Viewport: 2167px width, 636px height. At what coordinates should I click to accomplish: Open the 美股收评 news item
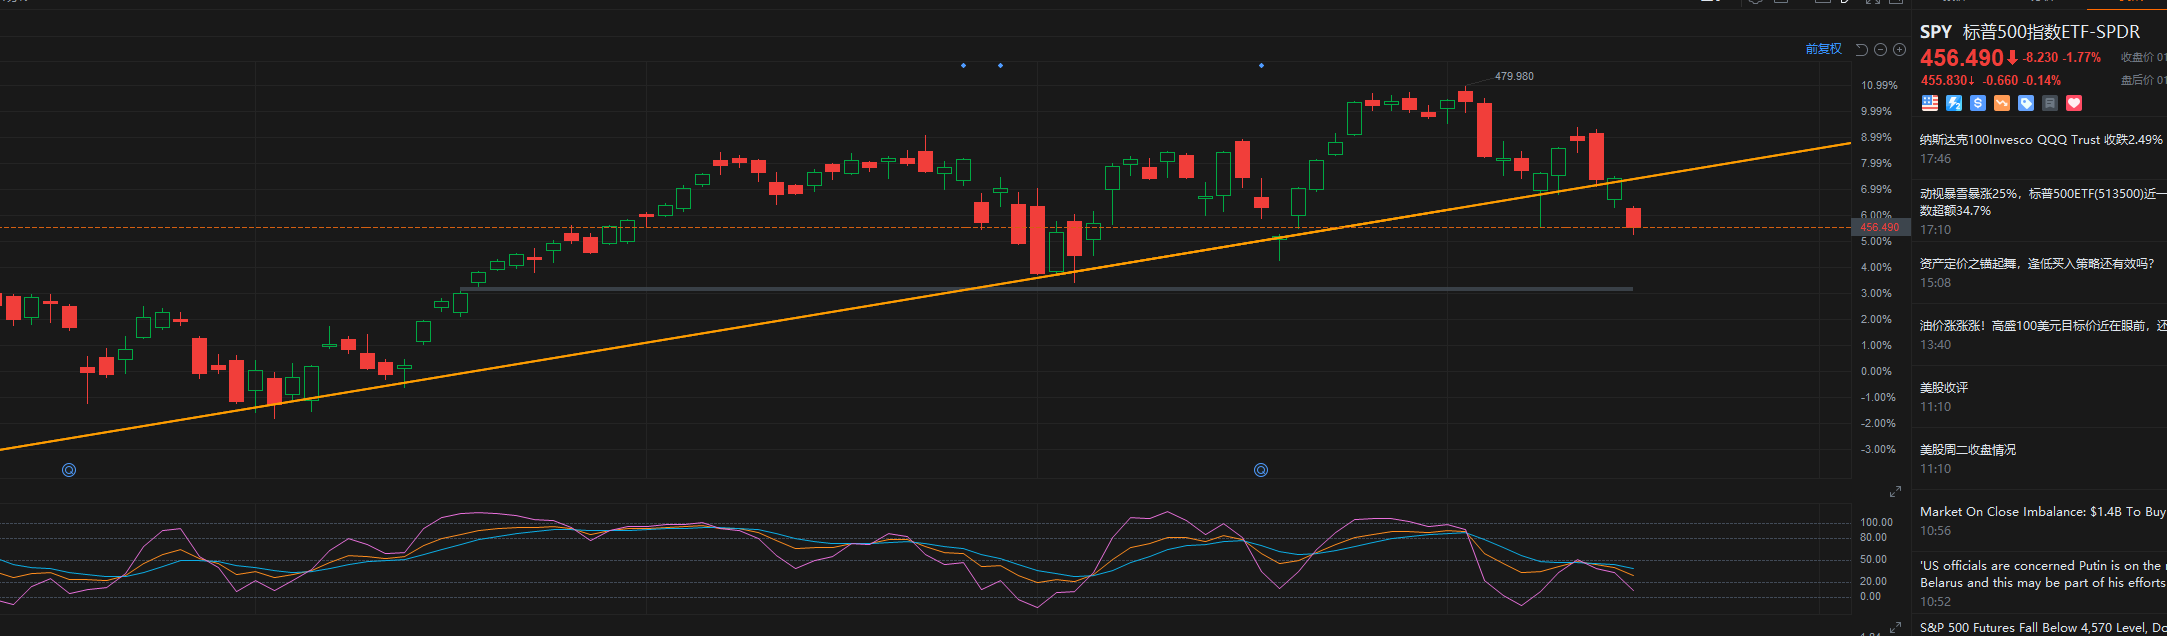tap(1944, 388)
